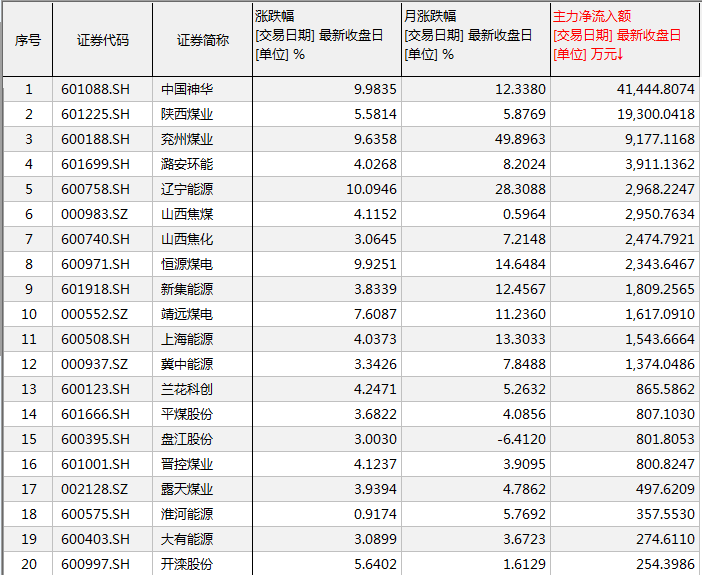
Task: Click stock name 潞安环能
Action: point(187,164)
